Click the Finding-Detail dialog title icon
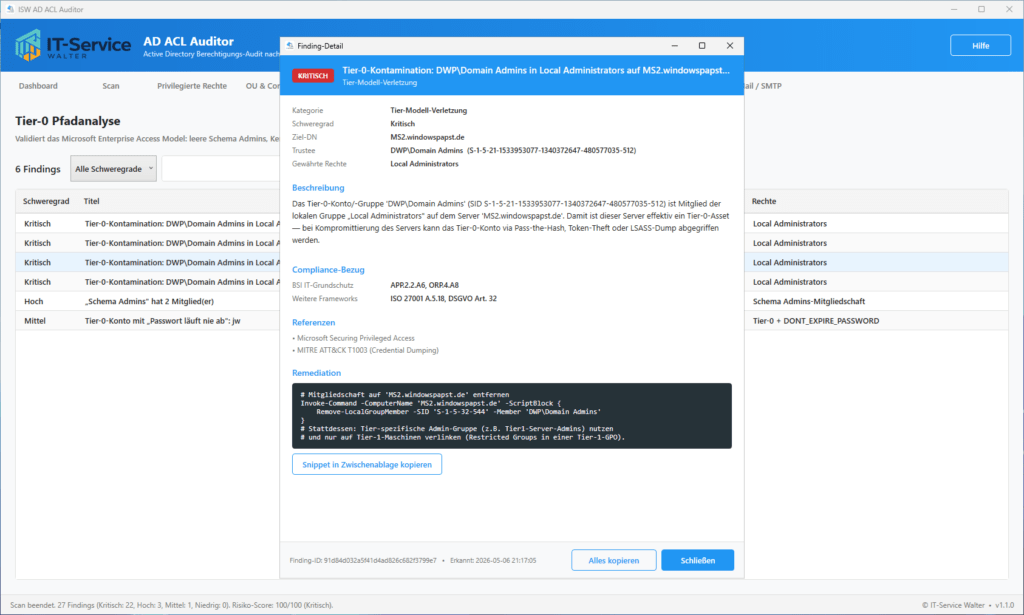The image size is (1024, 615). [x=289, y=46]
